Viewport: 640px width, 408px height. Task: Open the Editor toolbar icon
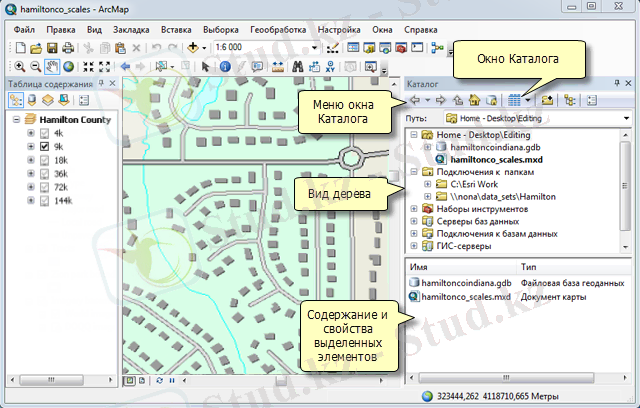(x=333, y=48)
